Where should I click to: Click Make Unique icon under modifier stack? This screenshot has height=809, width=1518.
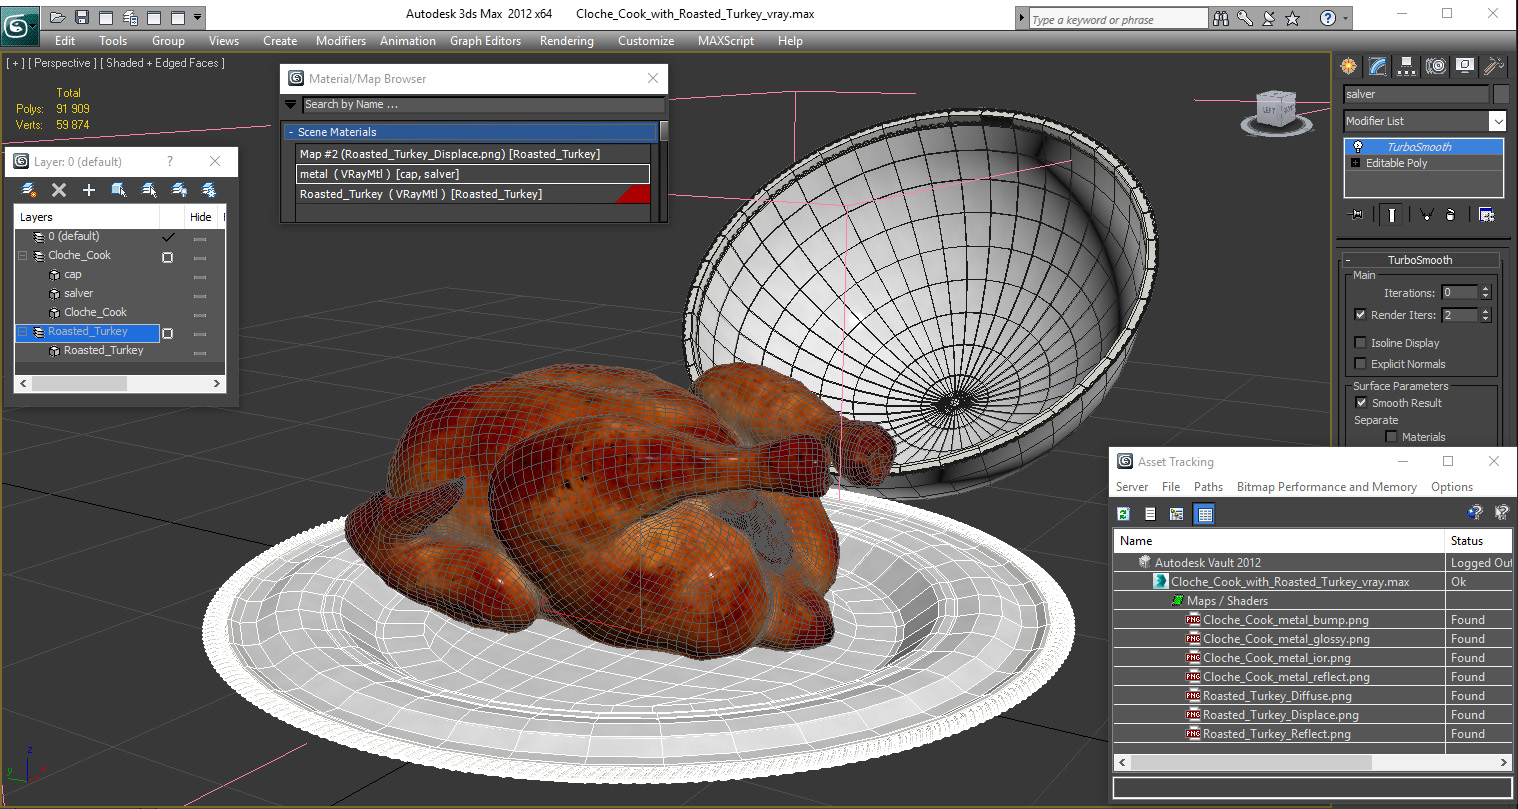pyautogui.click(x=1427, y=214)
